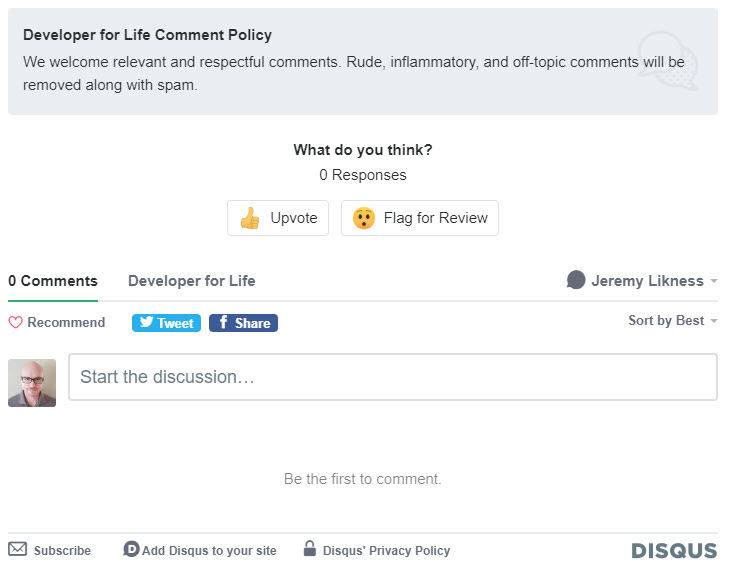Click the 0 Responses text

tap(363, 175)
